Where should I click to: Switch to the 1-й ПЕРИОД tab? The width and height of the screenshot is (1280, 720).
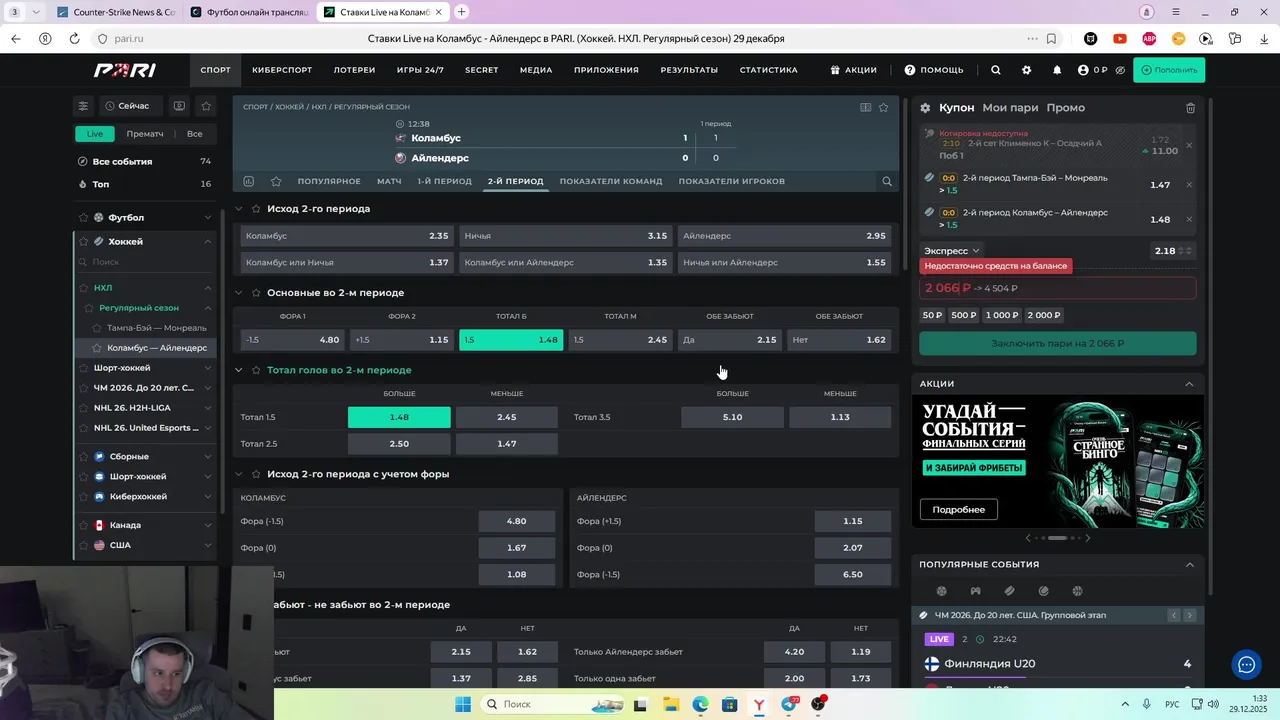[444, 181]
